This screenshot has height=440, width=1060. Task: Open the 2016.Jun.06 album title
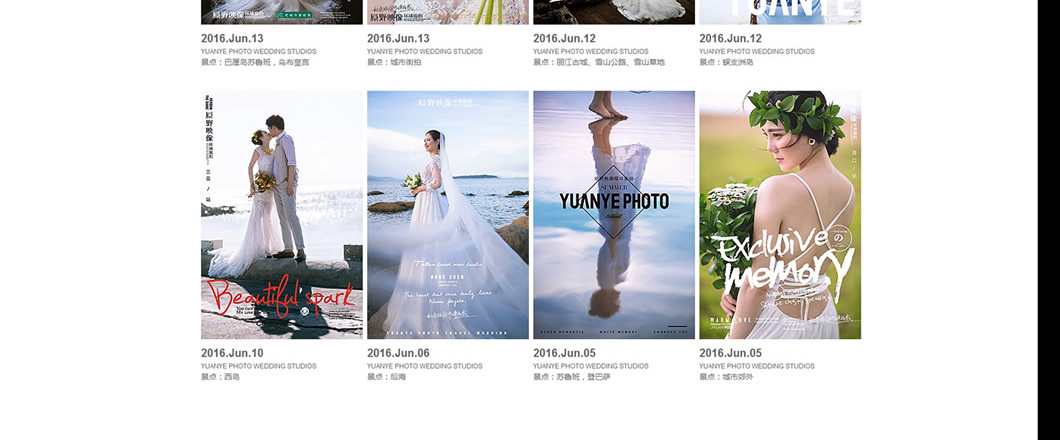pos(398,353)
